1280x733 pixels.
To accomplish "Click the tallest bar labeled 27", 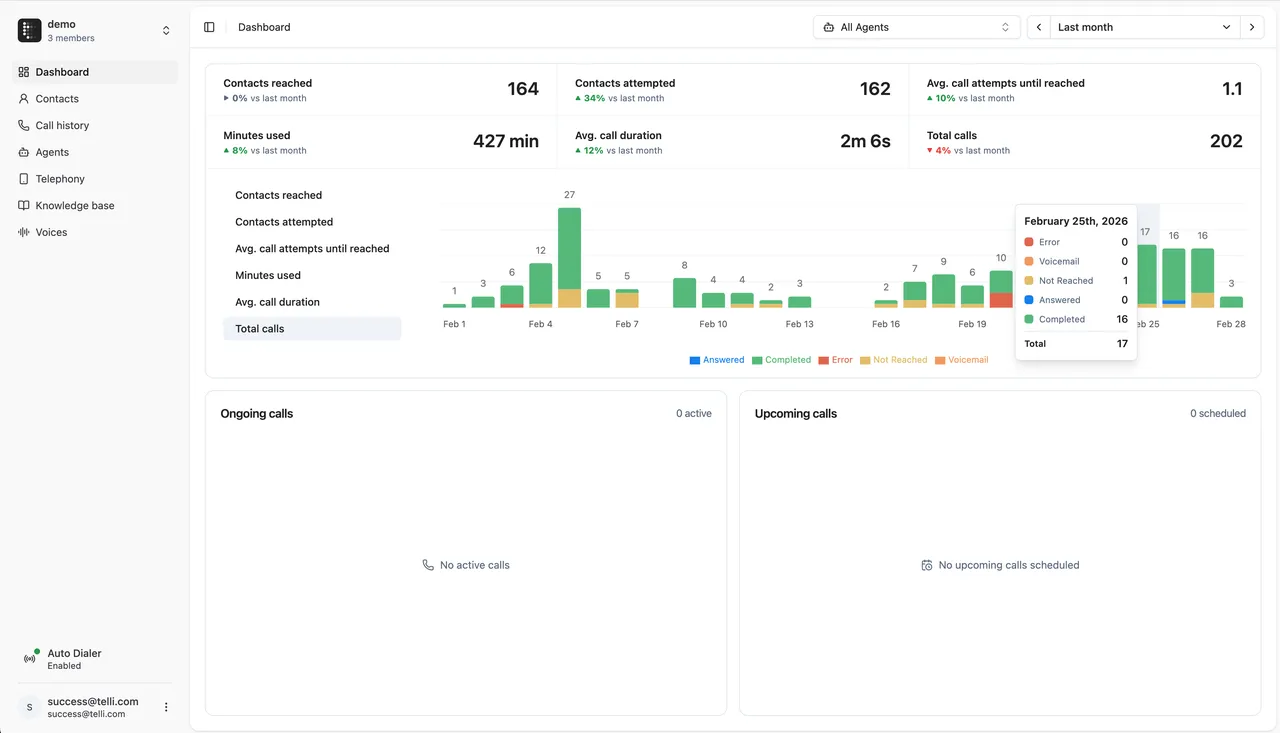I will 569,257.
